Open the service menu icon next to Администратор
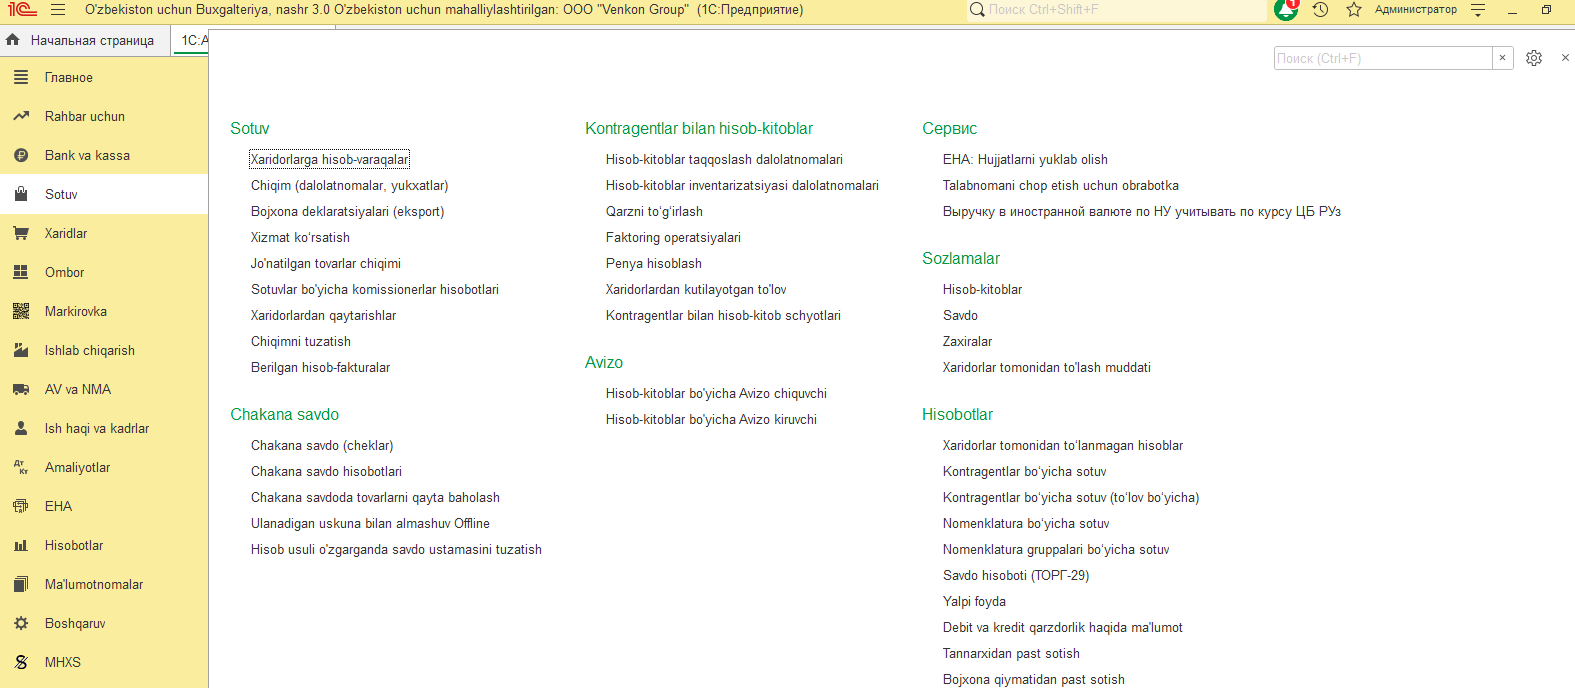This screenshot has height=688, width=1575. (x=1478, y=10)
